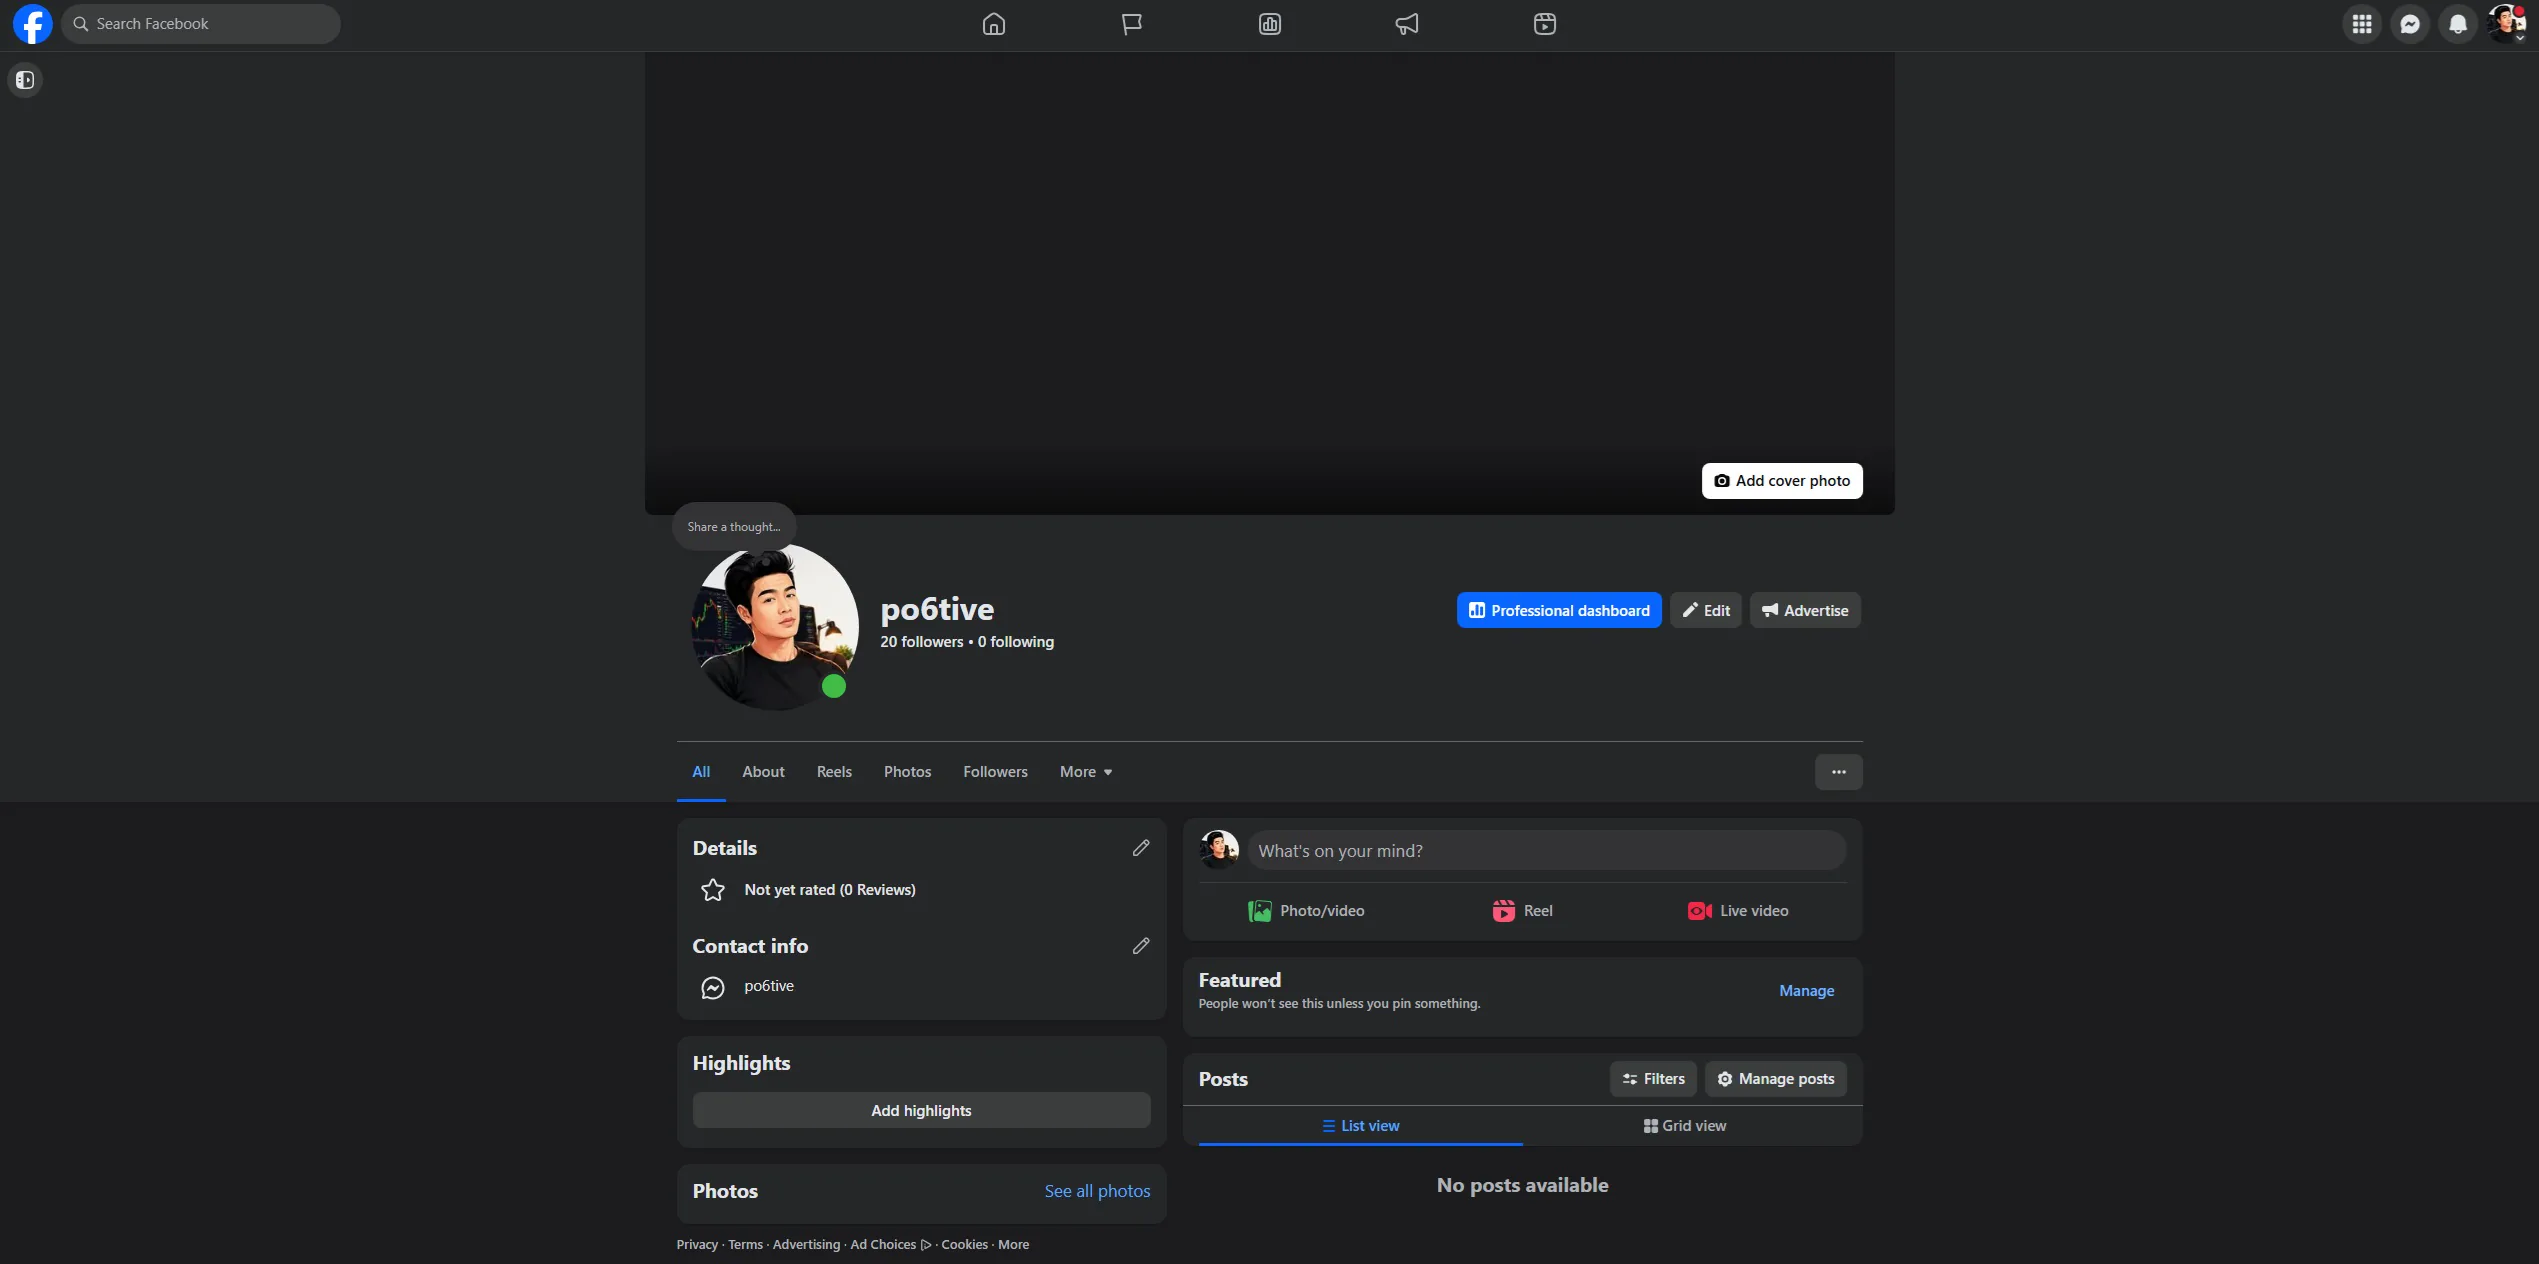Screen dimensions: 2539x1264
Task: Open the Professional dashboard chart icon in top bar
Action: (x=1269, y=24)
